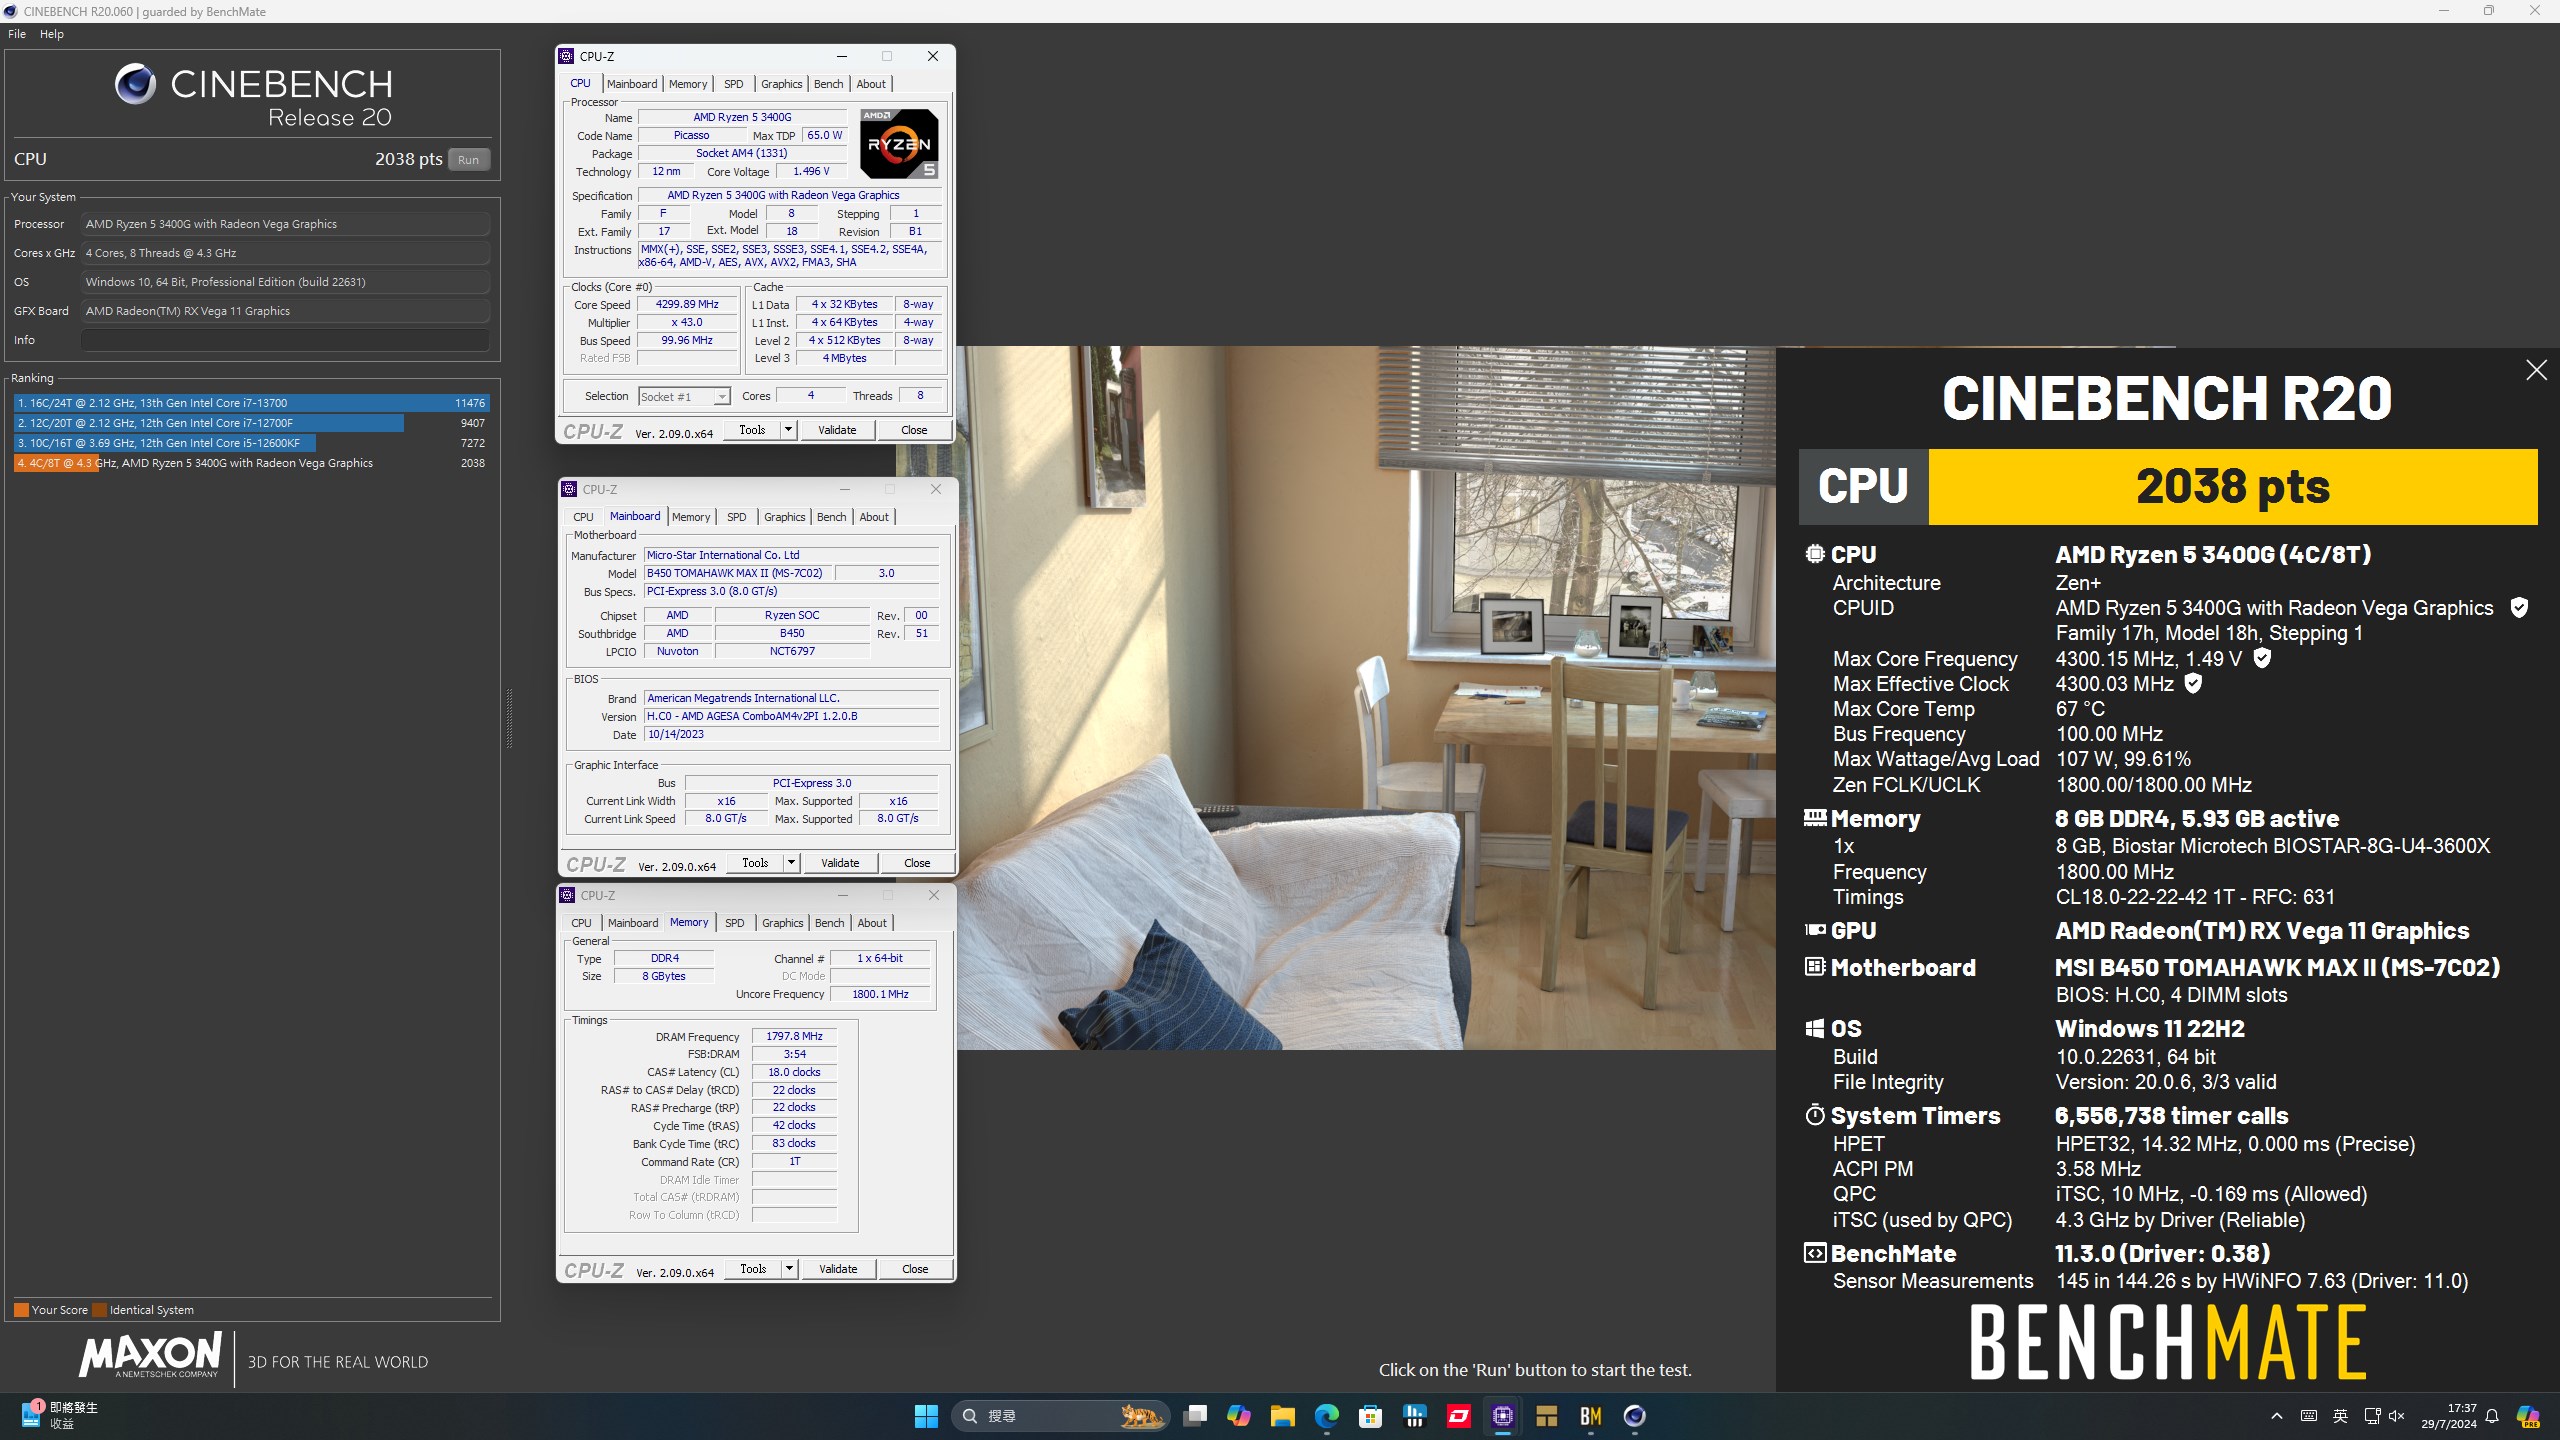This screenshot has width=2560, height=1440.
Task: Open the red MSI Center taskbar icon
Action: [x=1458, y=1416]
